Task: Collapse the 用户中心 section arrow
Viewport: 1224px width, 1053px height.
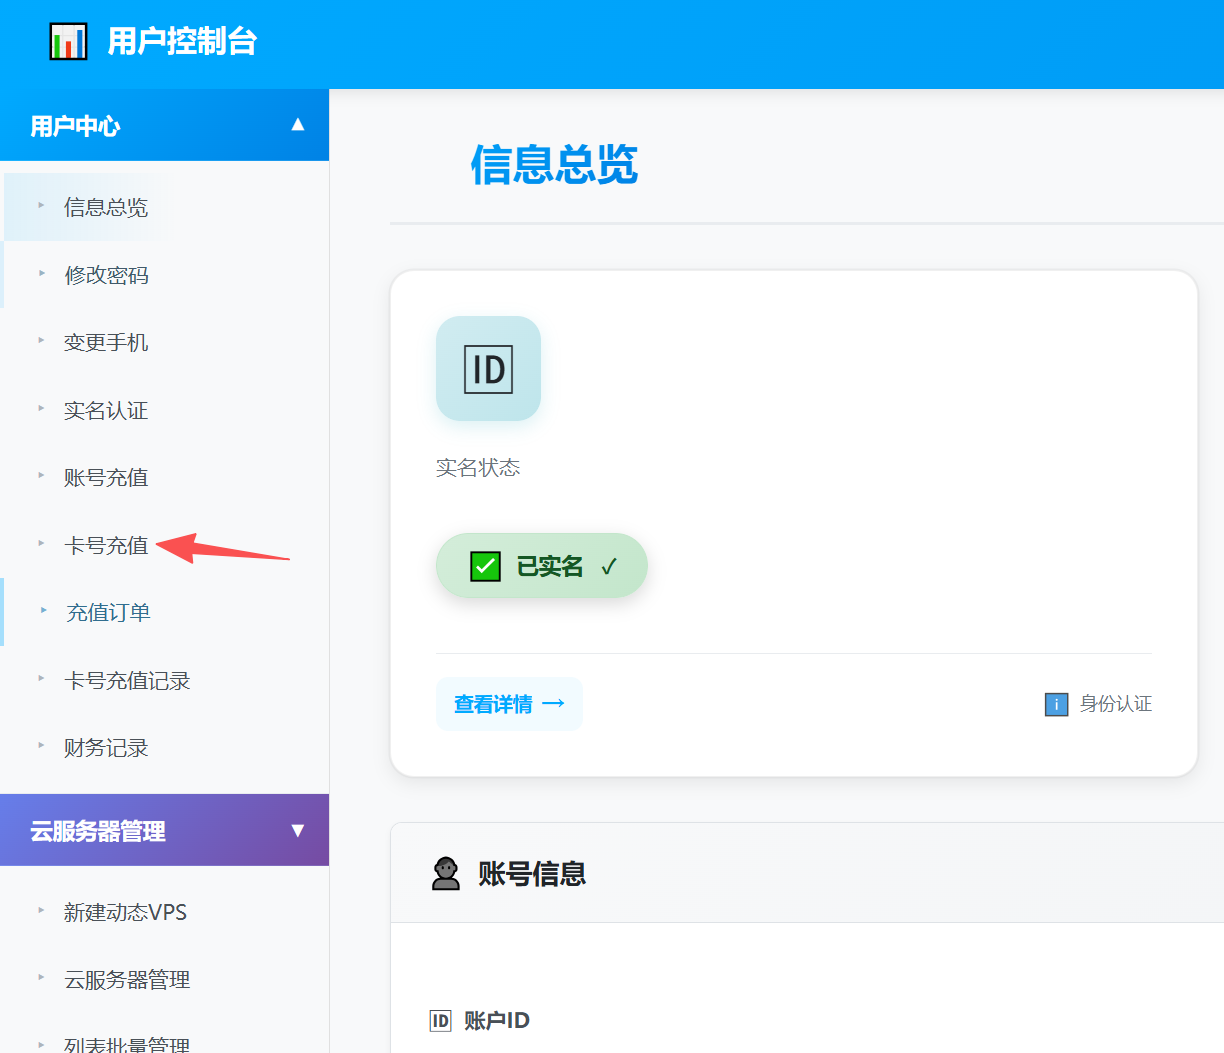Action: [297, 125]
